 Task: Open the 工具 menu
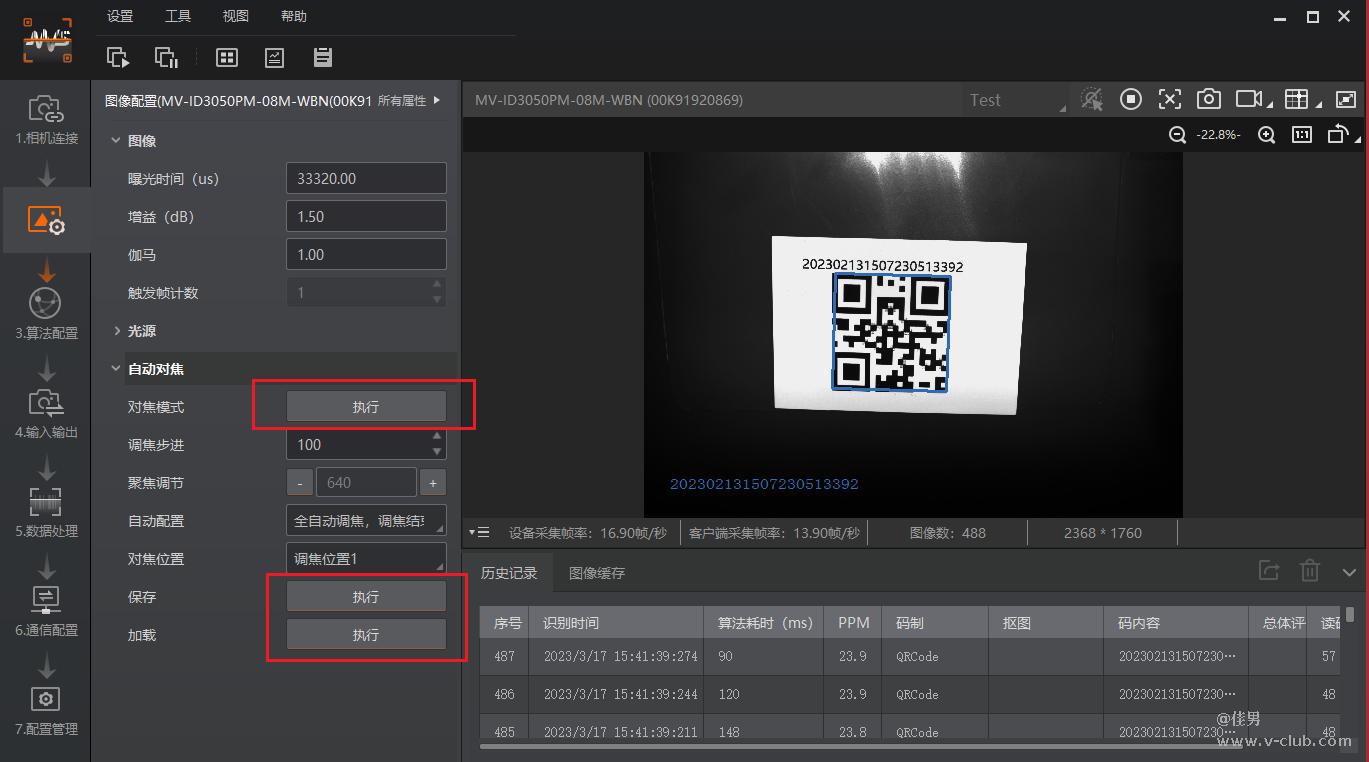point(178,16)
